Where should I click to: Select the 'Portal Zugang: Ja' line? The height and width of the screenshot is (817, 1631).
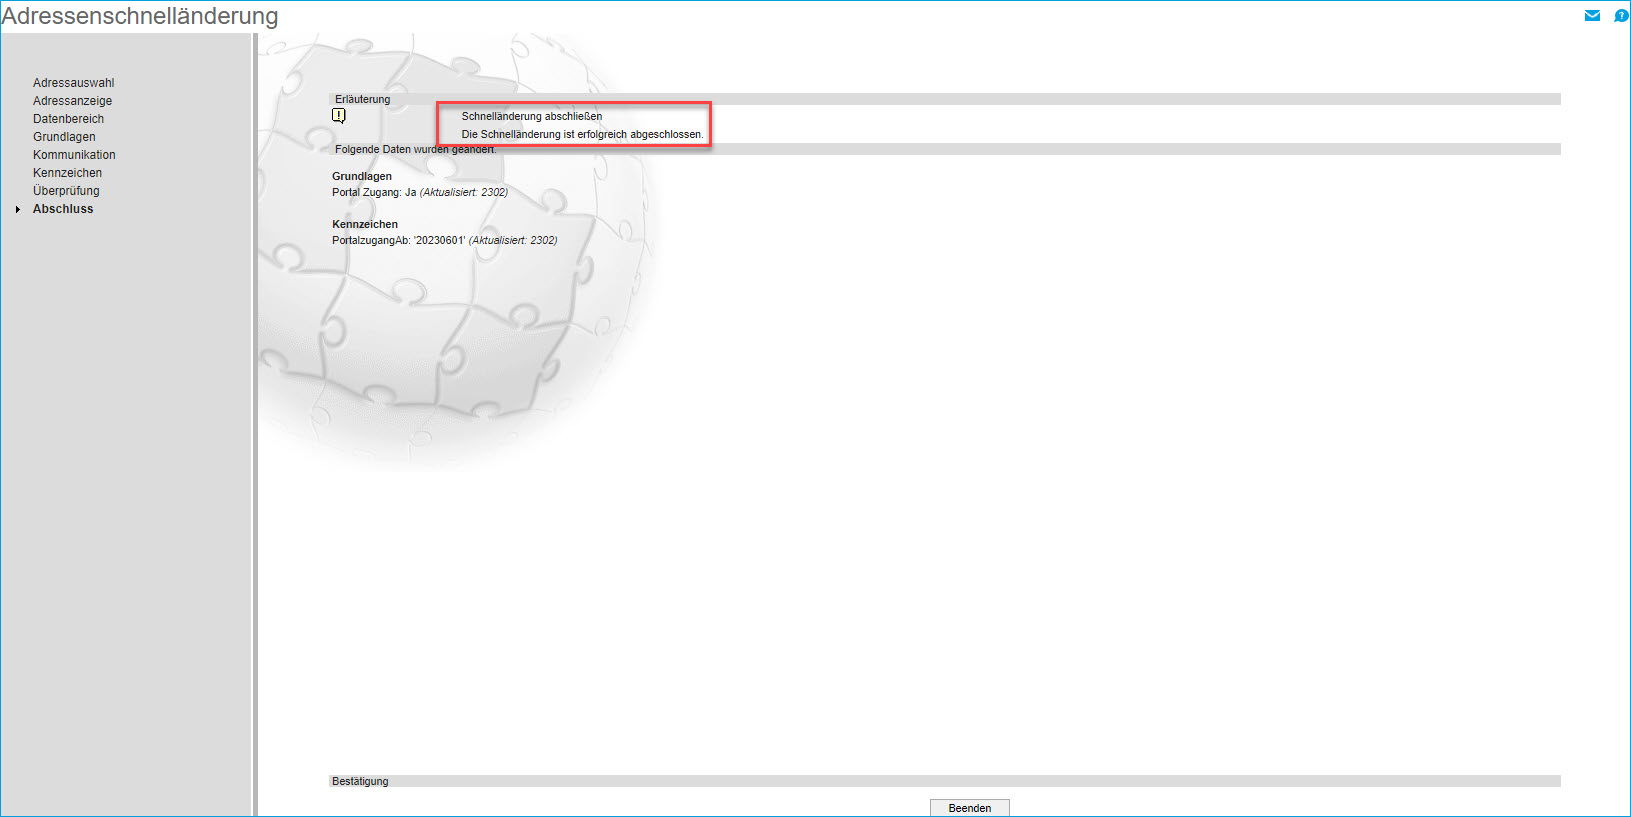point(420,192)
